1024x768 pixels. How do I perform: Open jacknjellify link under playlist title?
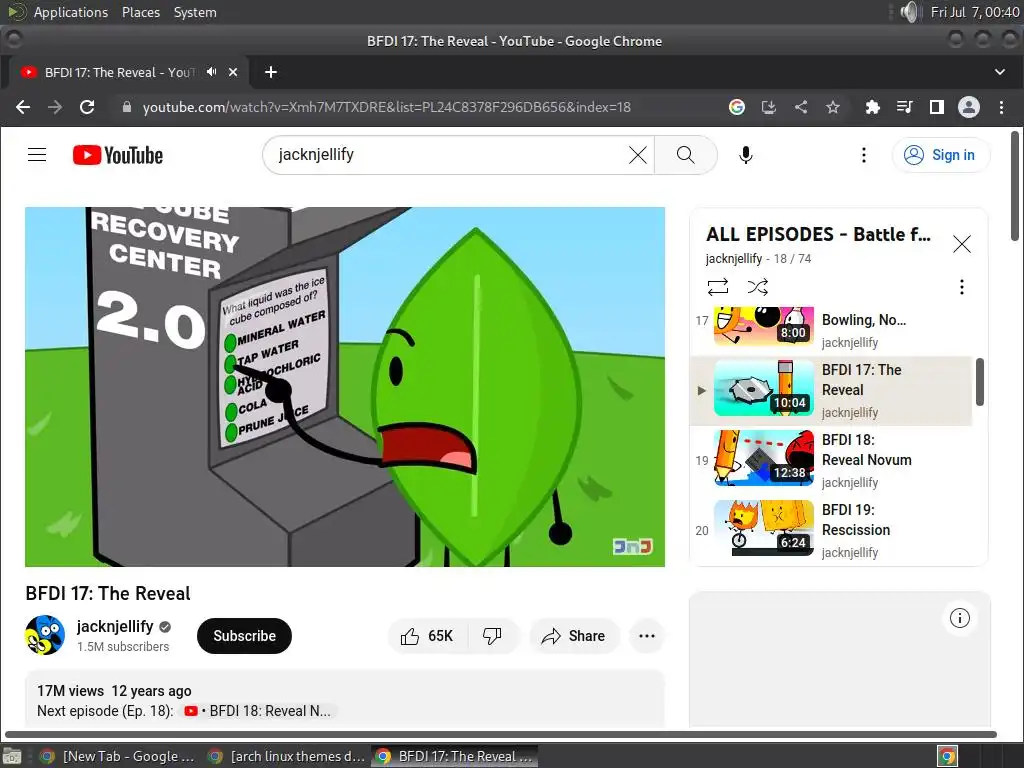(733, 259)
